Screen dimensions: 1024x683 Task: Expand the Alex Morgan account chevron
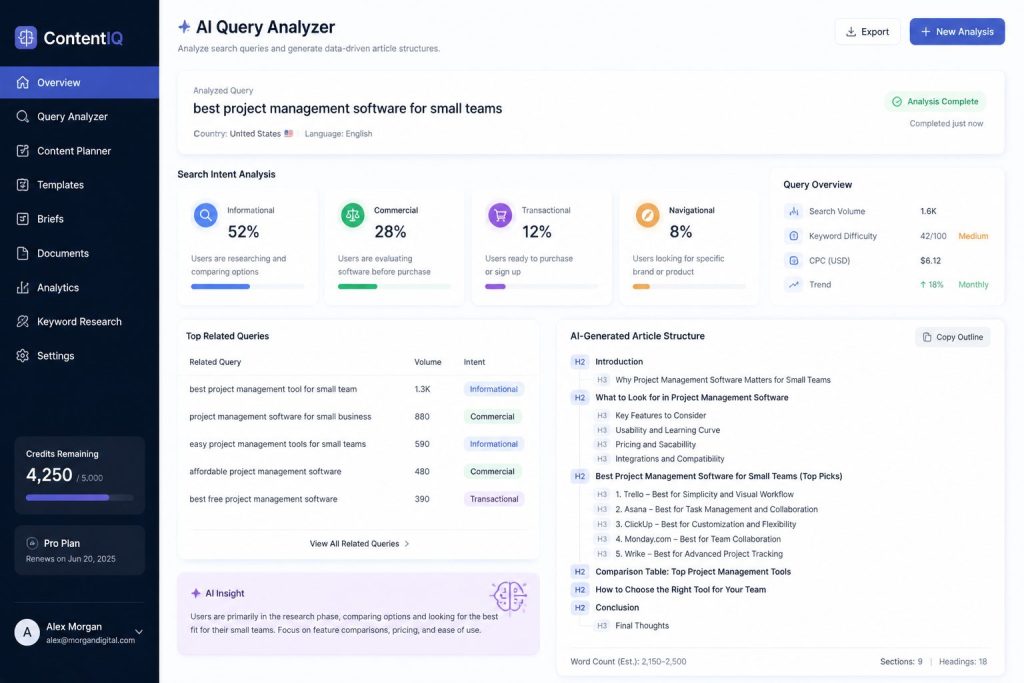(138, 632)
